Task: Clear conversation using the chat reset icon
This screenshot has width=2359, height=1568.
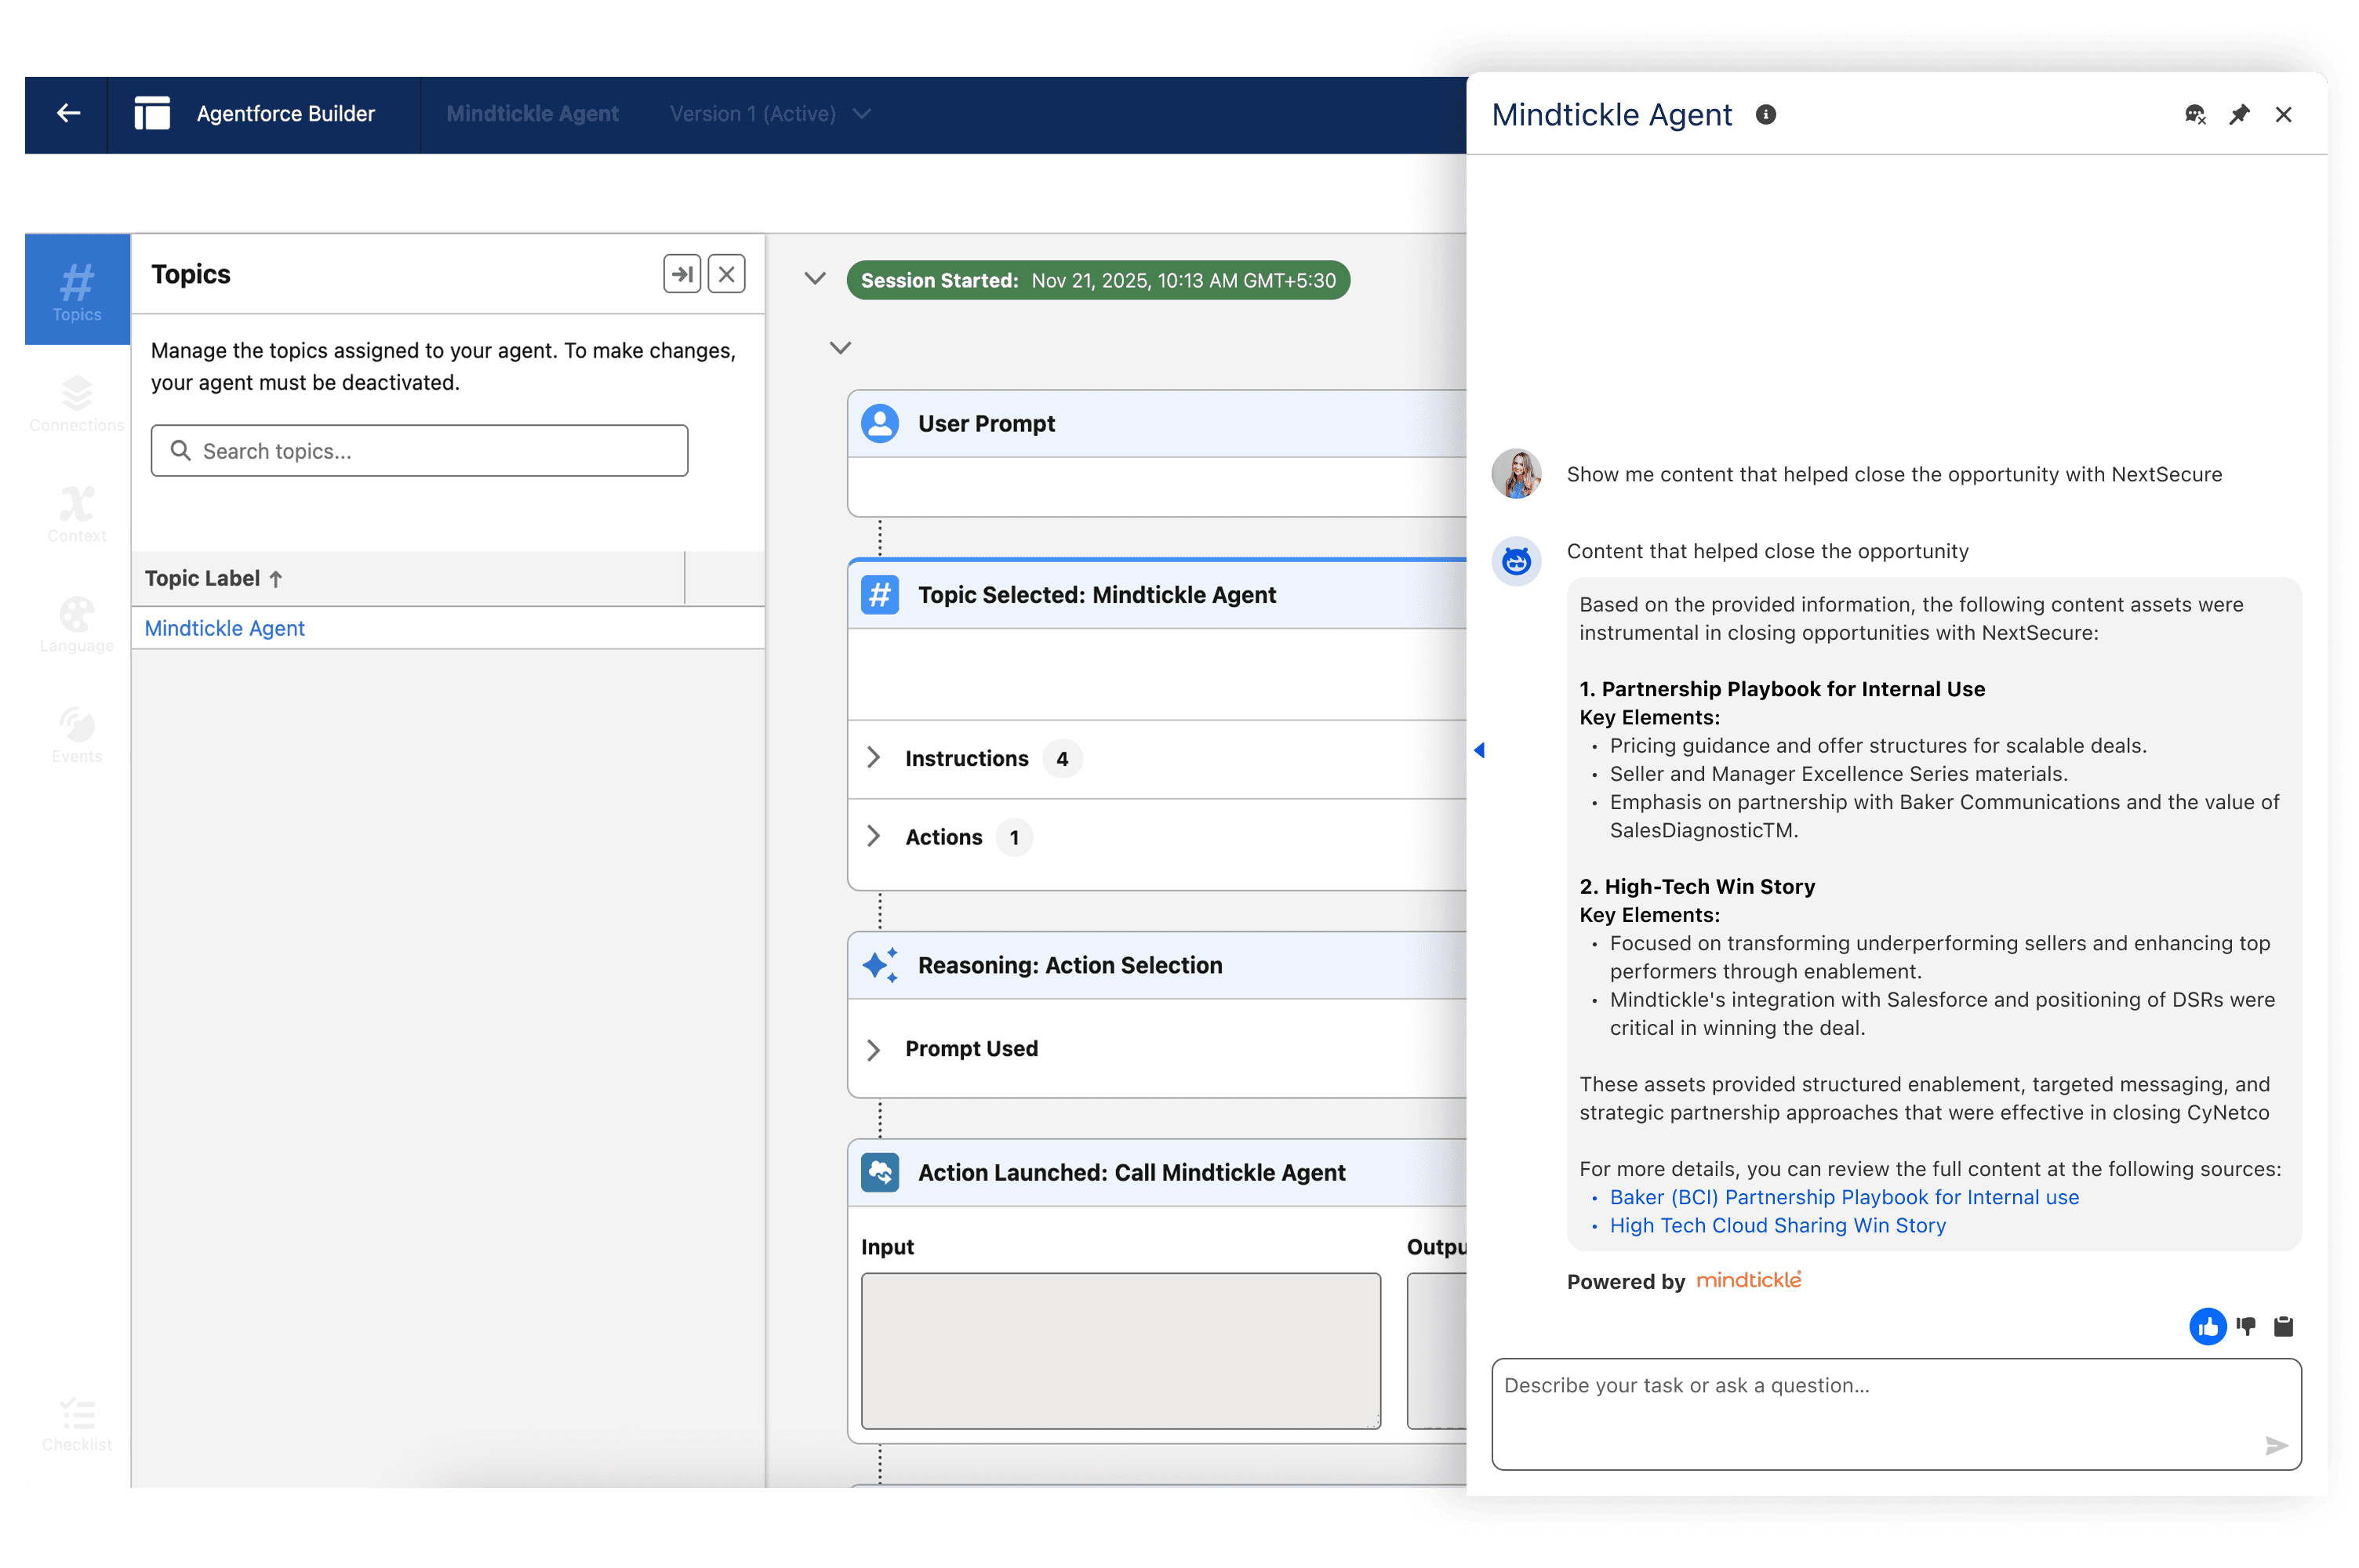Action: pyautogui.click(x=2194, y=114)
